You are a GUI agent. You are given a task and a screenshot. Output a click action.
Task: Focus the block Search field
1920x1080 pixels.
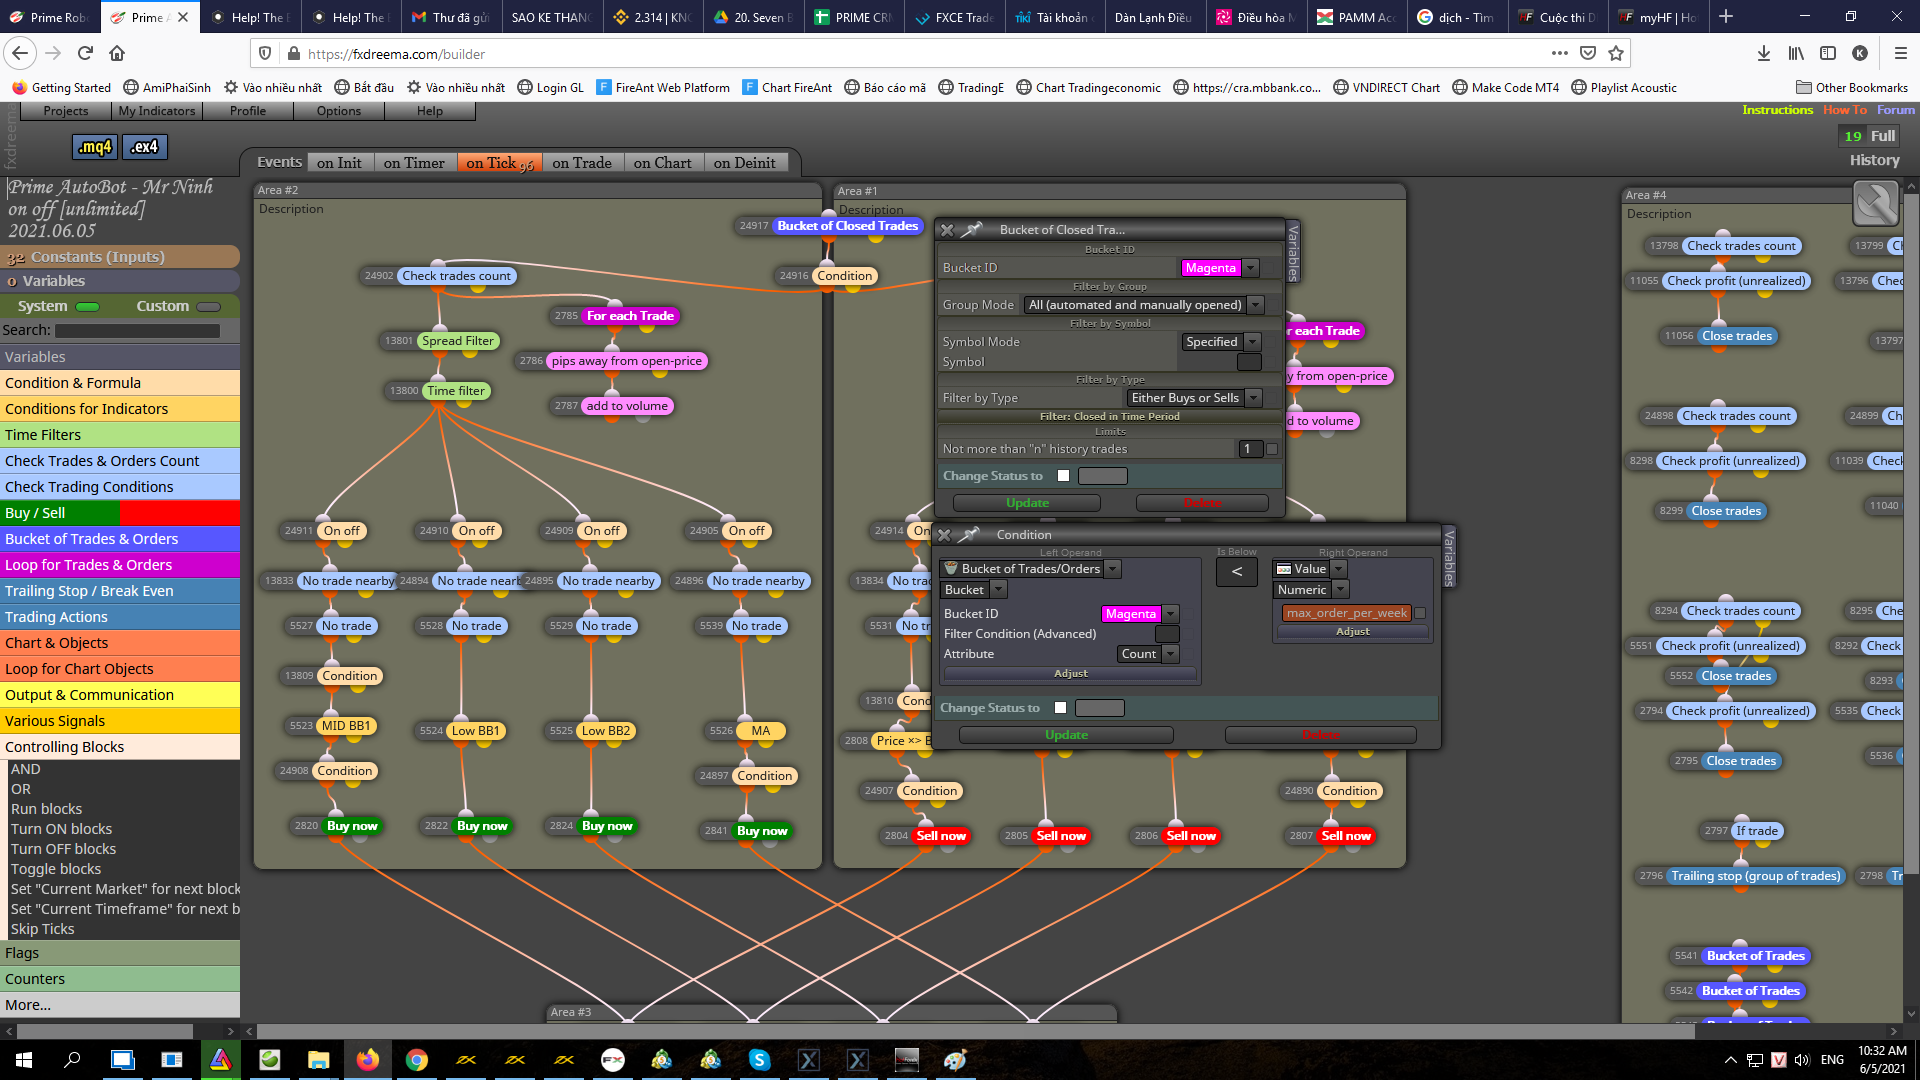137,331
